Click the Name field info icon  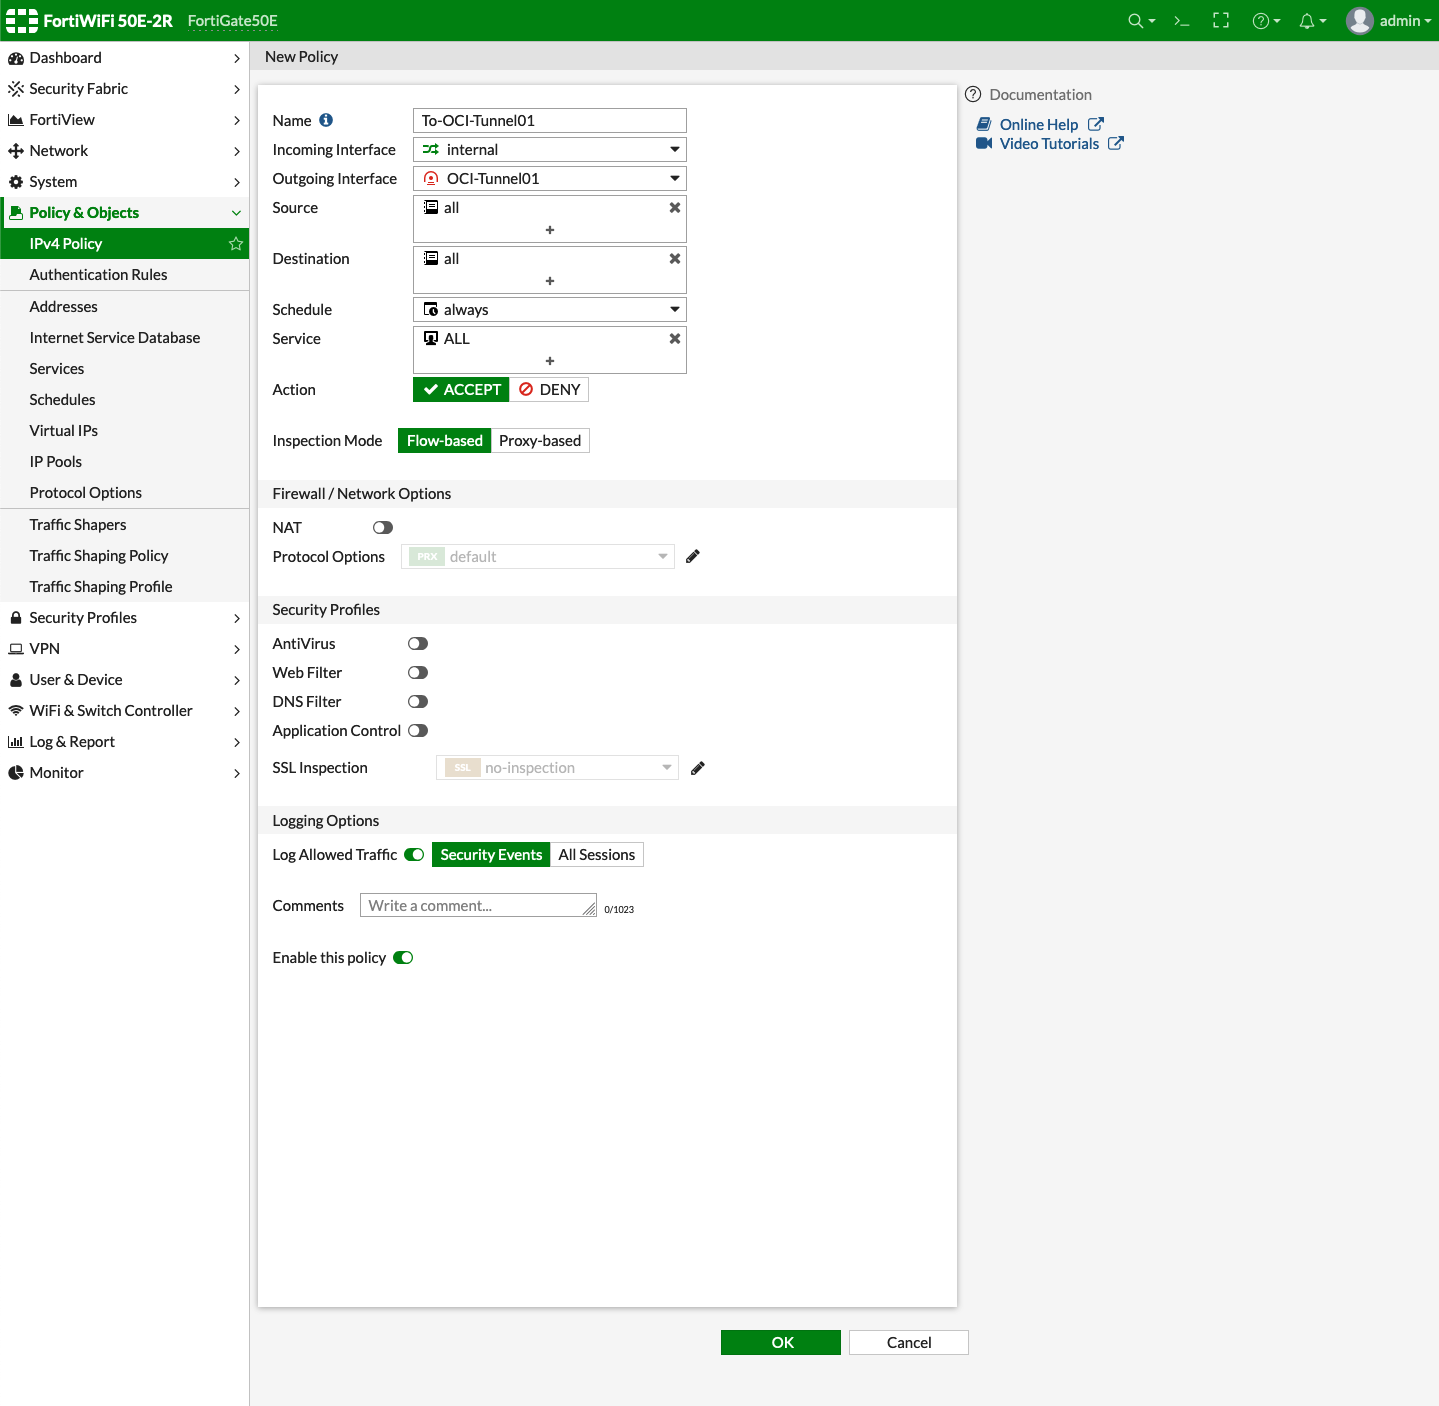(326, 120)
